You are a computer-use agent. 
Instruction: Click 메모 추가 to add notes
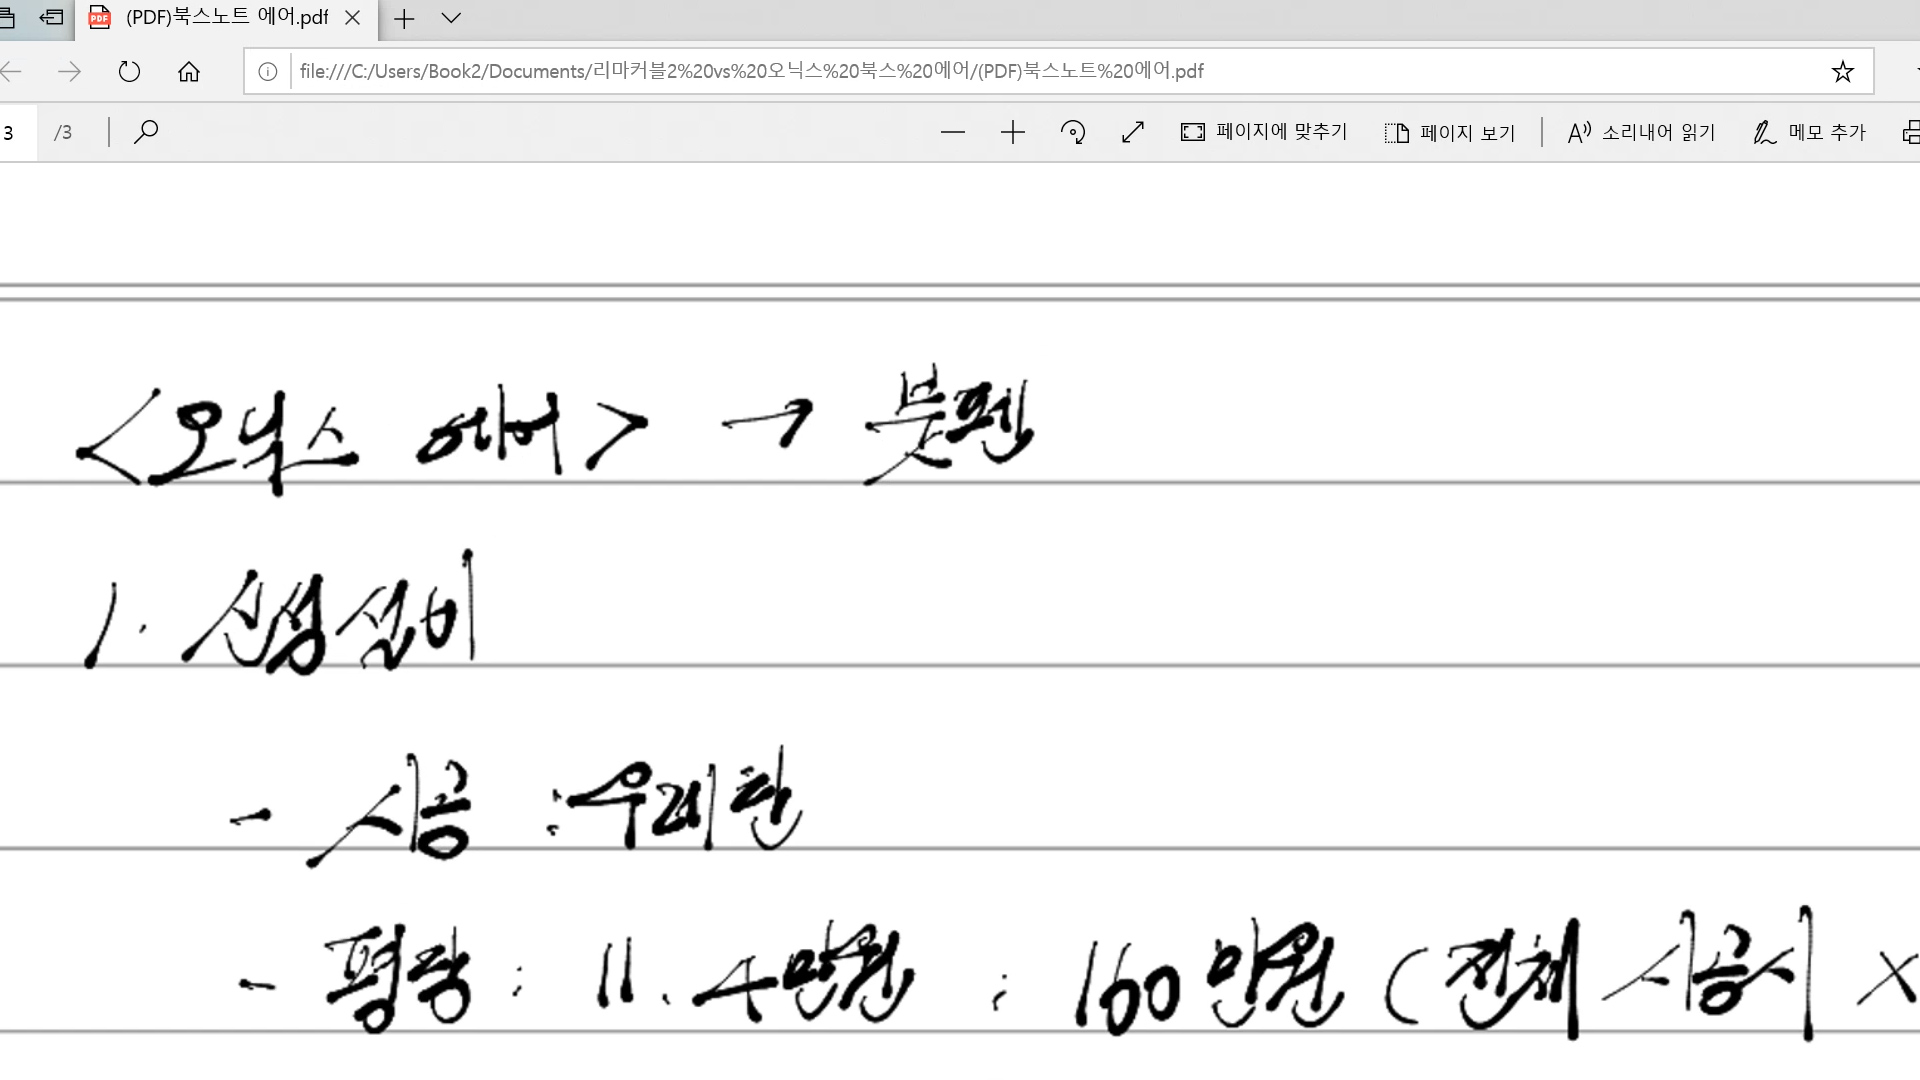coord(1809,132)
